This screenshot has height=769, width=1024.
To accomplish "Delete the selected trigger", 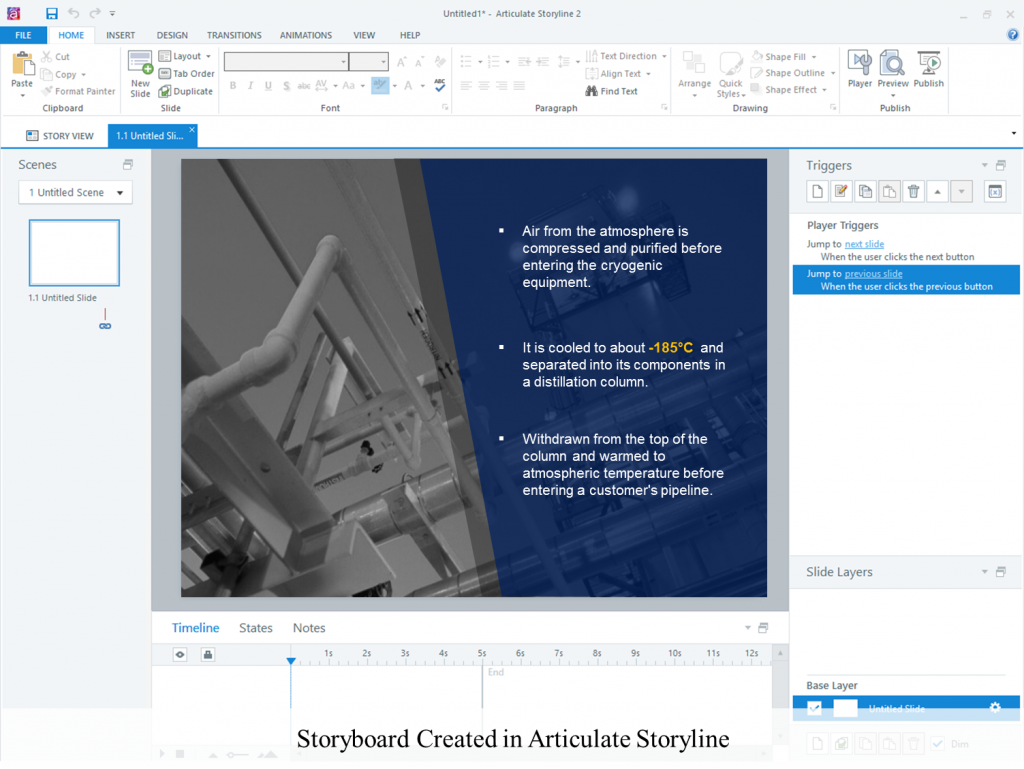I will [x=914, y=191].
